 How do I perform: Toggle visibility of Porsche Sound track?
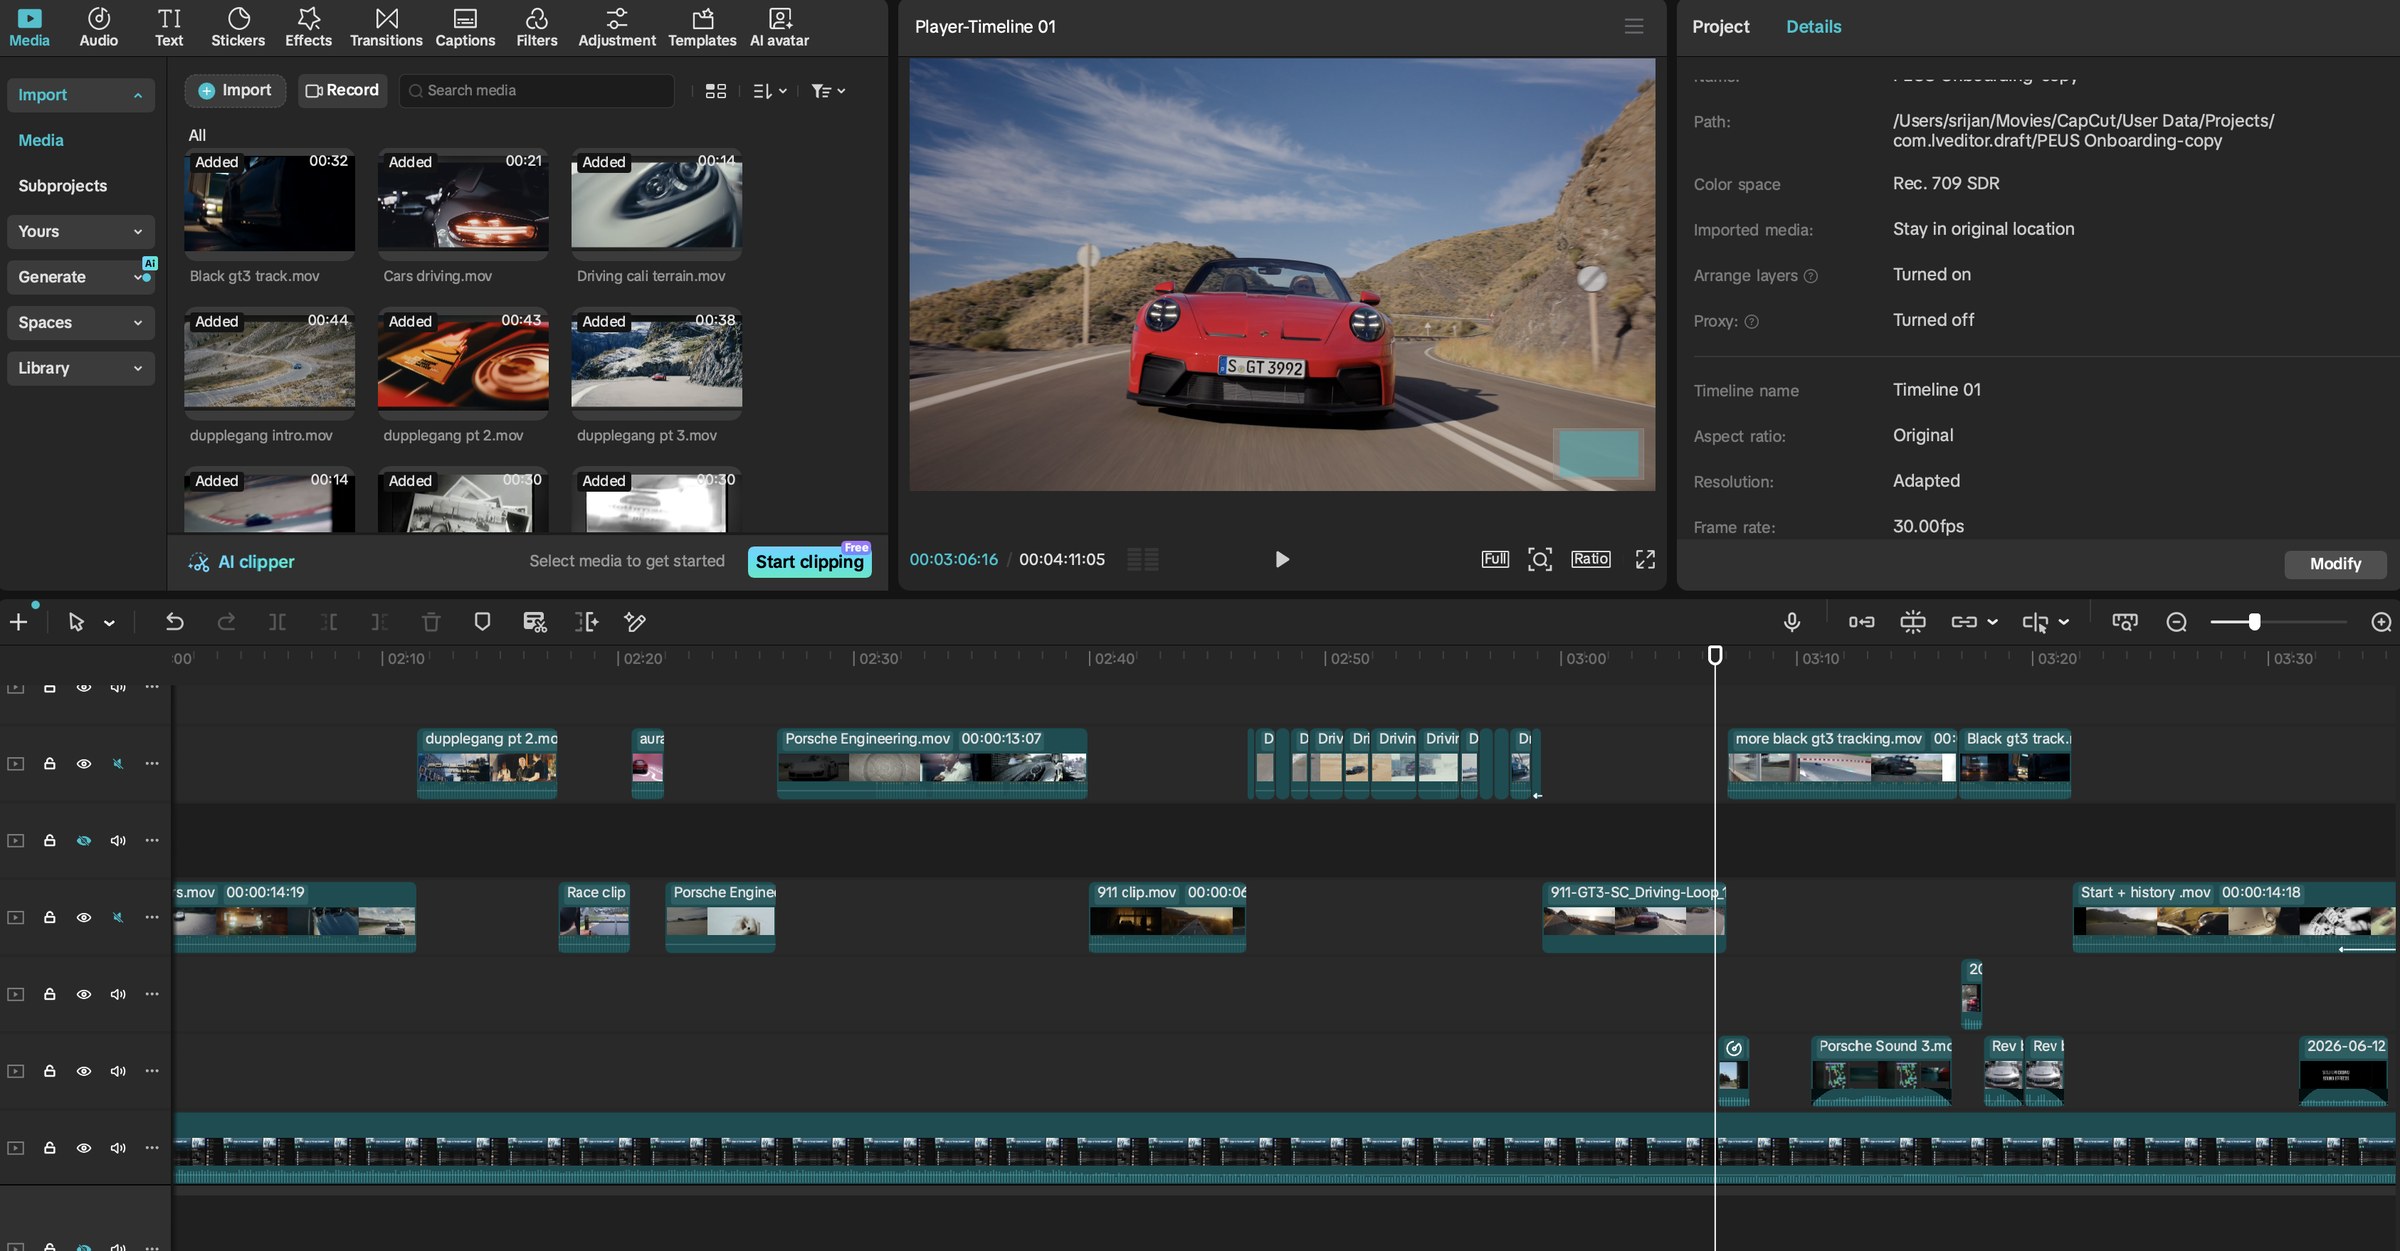pos(84,1071)
